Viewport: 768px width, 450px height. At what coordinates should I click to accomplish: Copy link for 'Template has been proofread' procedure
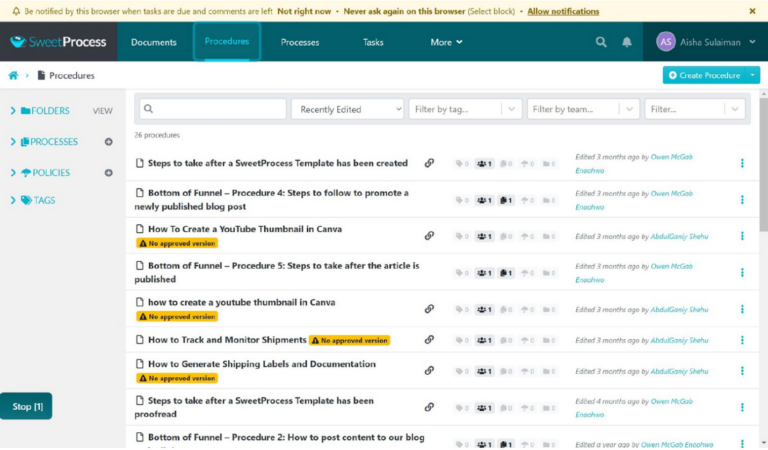click(x=429, y=407)
